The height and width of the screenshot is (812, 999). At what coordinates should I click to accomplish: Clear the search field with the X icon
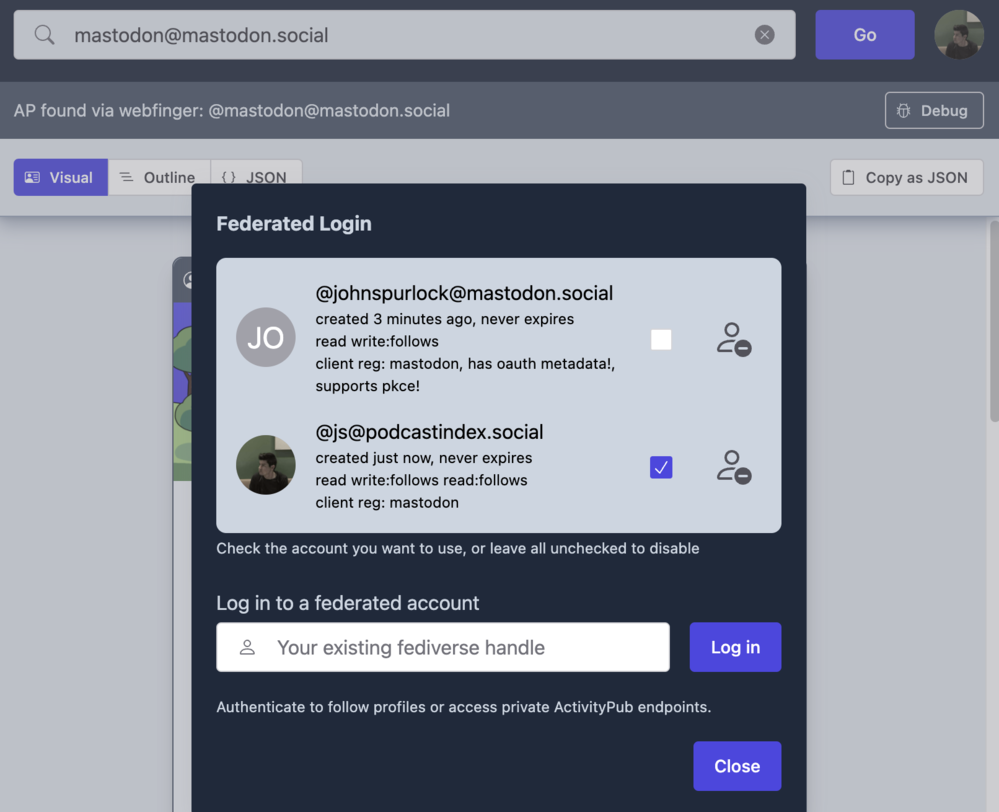(x=764, y=35)
